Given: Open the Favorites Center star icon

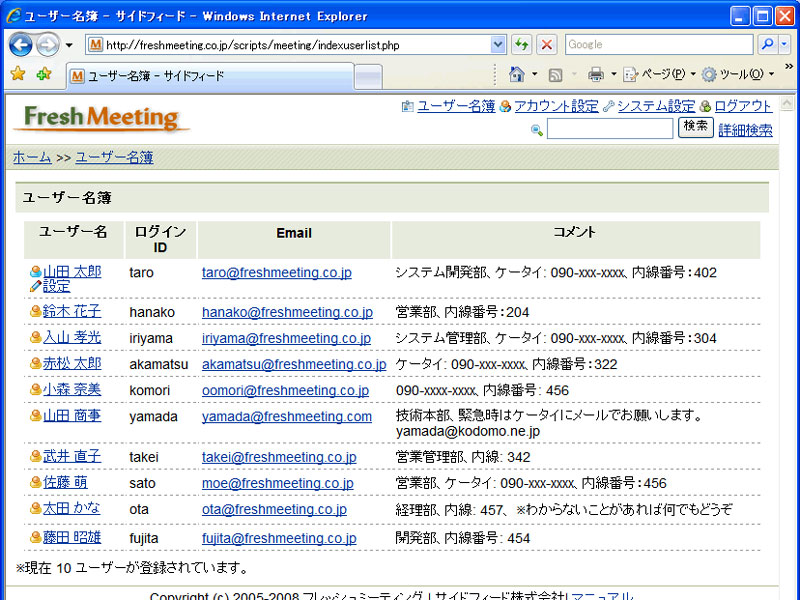Looking at the screenshot, I should click(17, 75).
